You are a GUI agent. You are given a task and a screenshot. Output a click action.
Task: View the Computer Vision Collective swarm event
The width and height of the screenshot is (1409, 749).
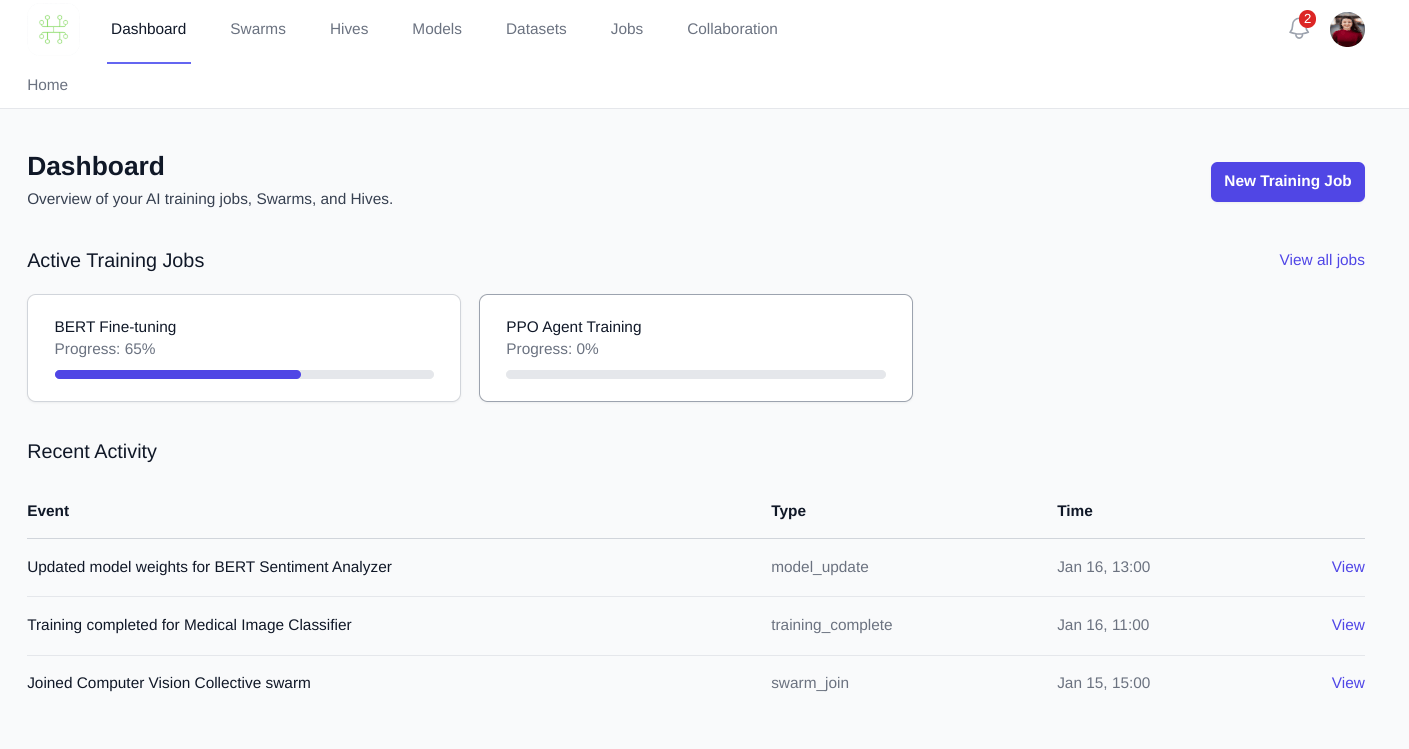click(x=1347, y=683)
